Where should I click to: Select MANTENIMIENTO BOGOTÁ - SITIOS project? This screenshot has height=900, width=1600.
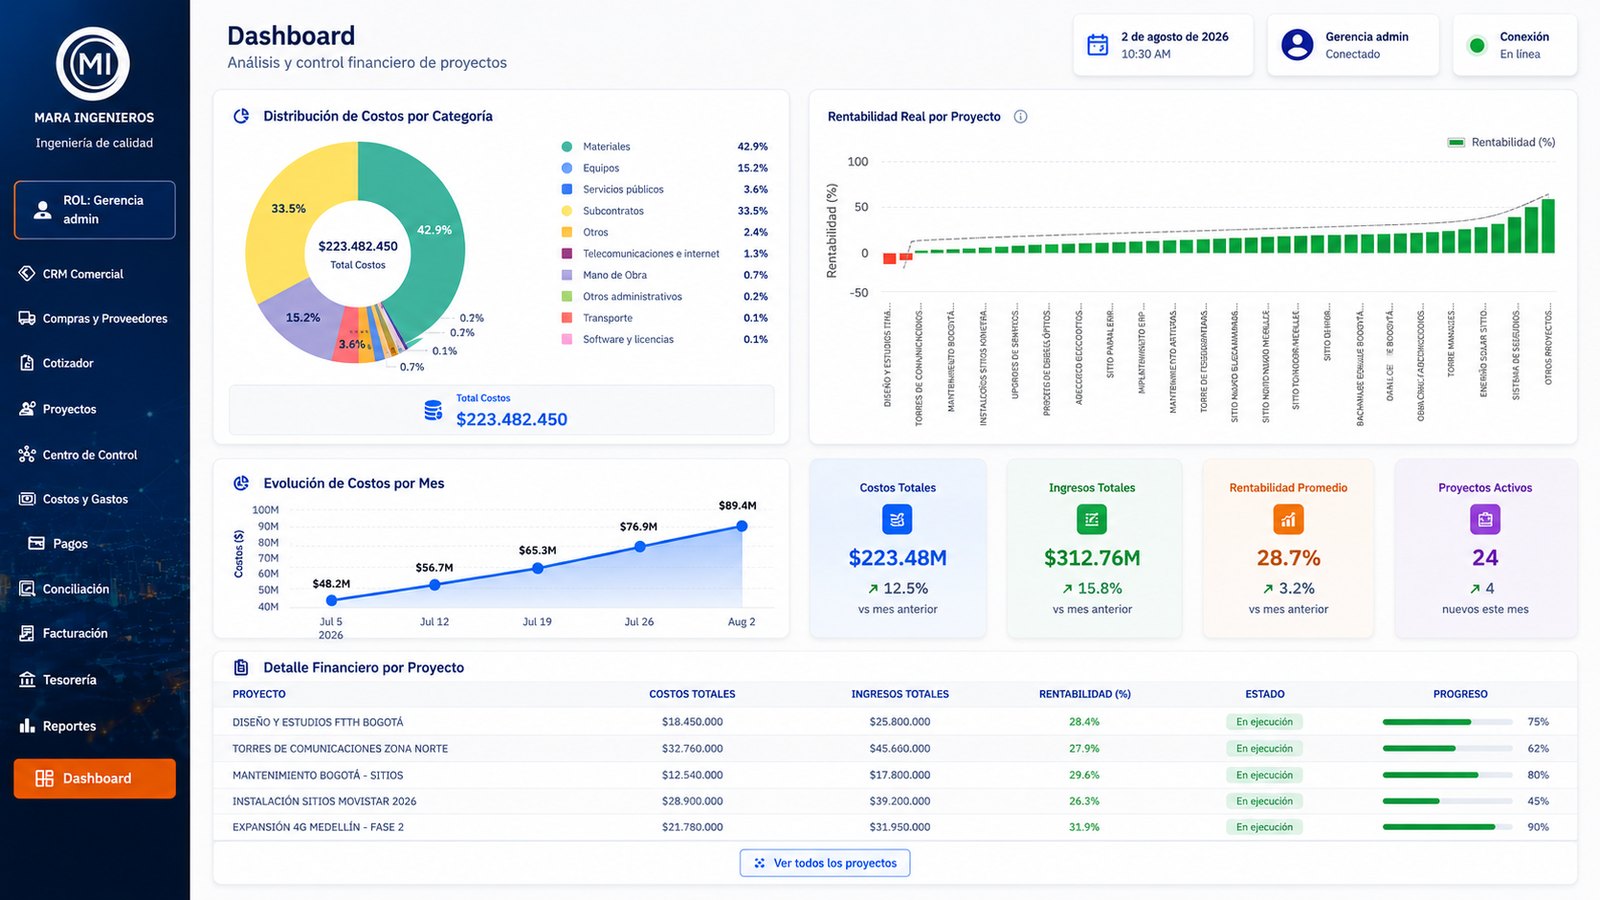[894, 775]
